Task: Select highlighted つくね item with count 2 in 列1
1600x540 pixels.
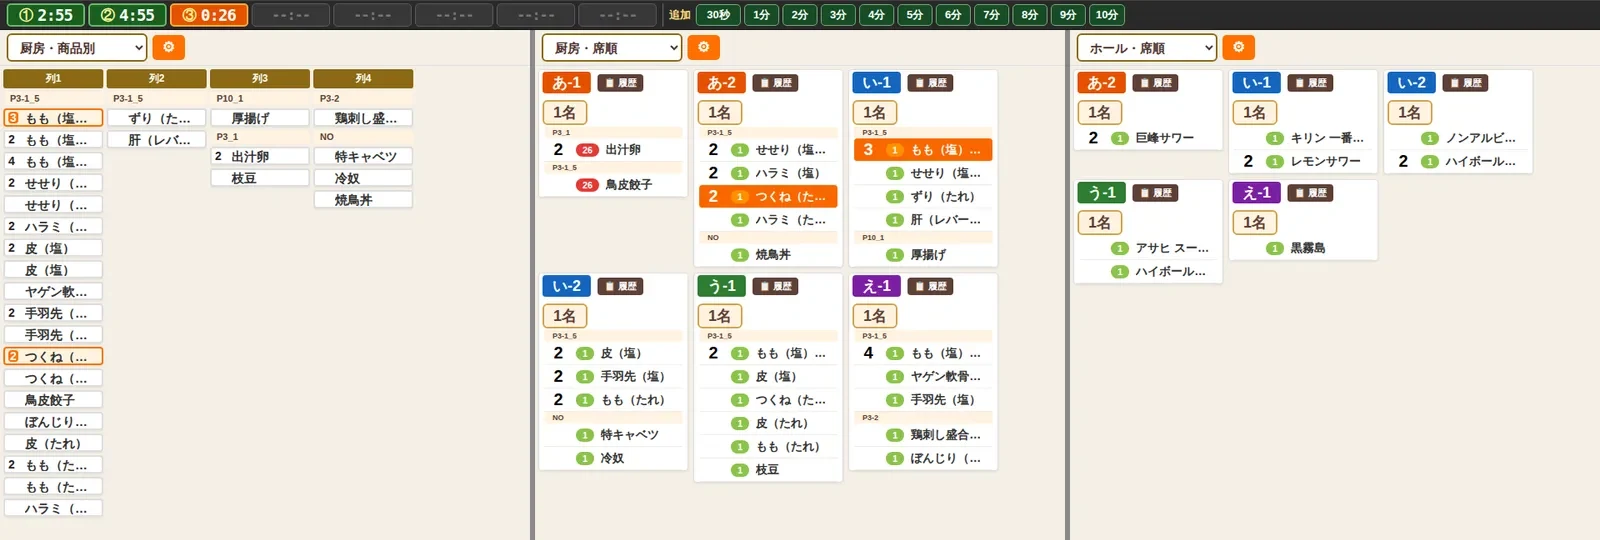Action: point(53,357)
